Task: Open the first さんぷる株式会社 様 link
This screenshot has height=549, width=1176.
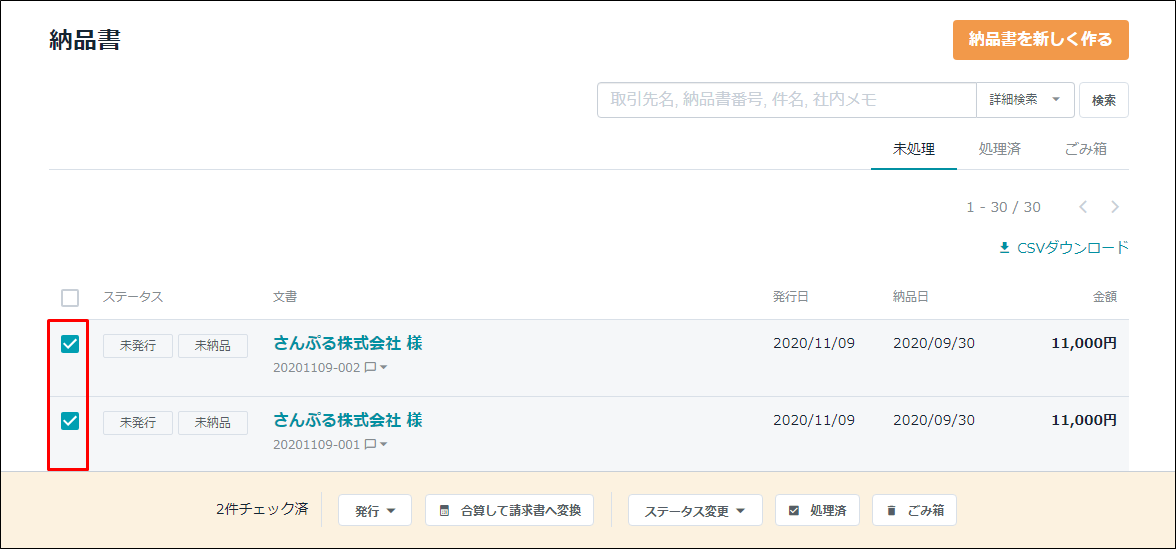Action: click(x=347, y=344)
